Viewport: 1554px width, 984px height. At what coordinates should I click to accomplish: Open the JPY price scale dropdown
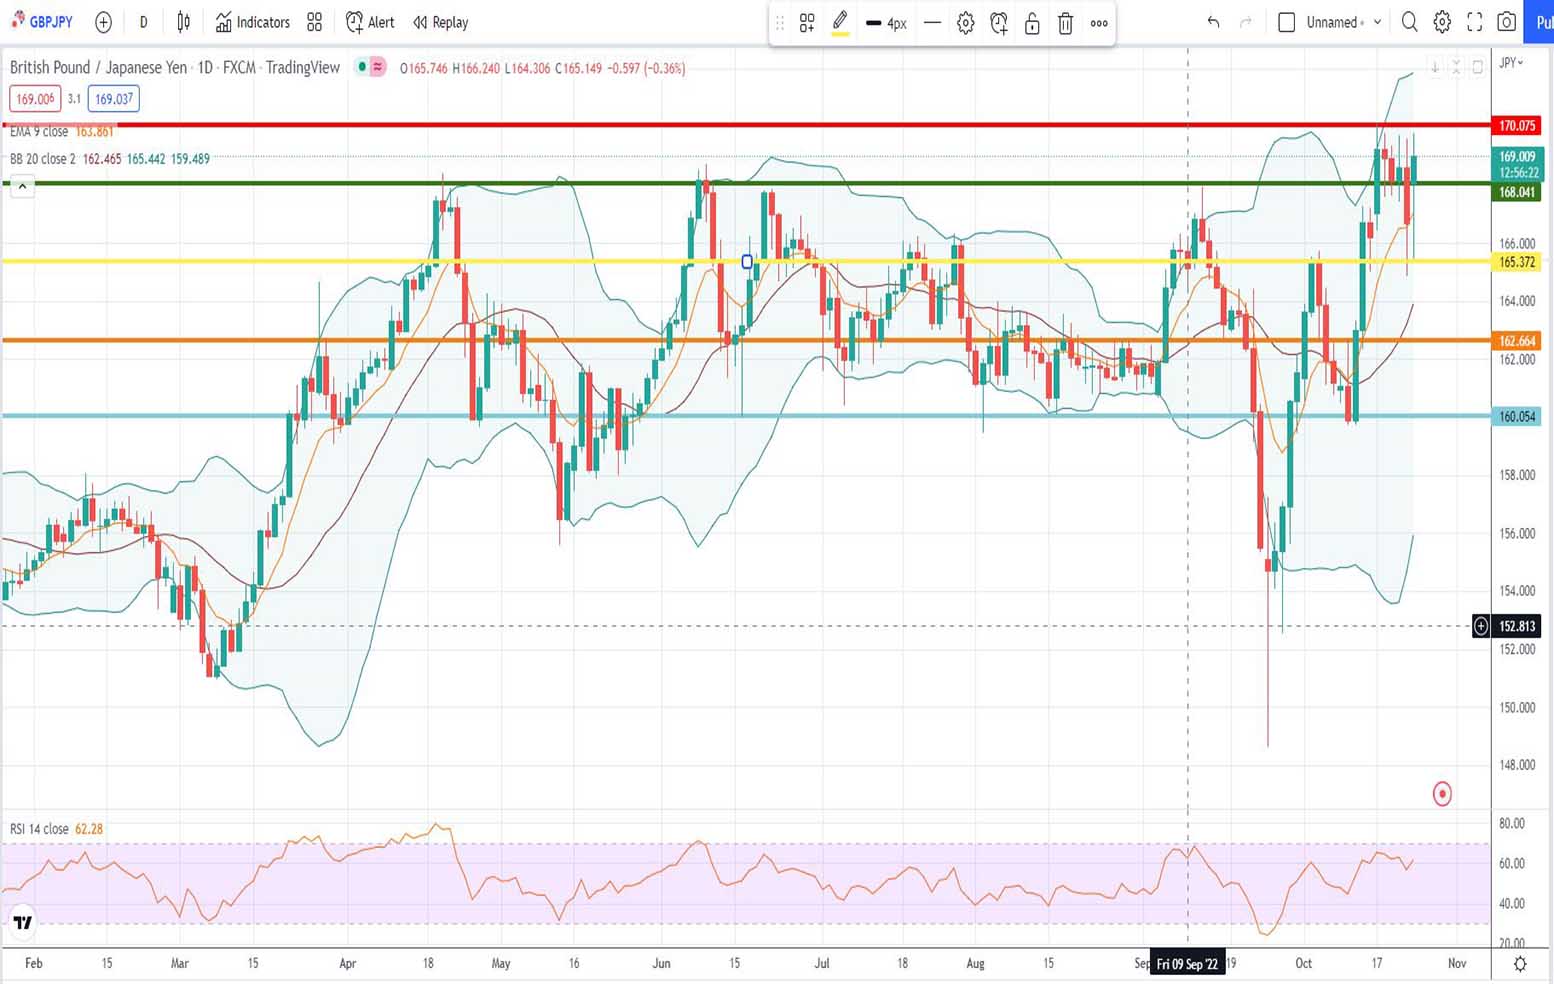tap(1511, 62)
